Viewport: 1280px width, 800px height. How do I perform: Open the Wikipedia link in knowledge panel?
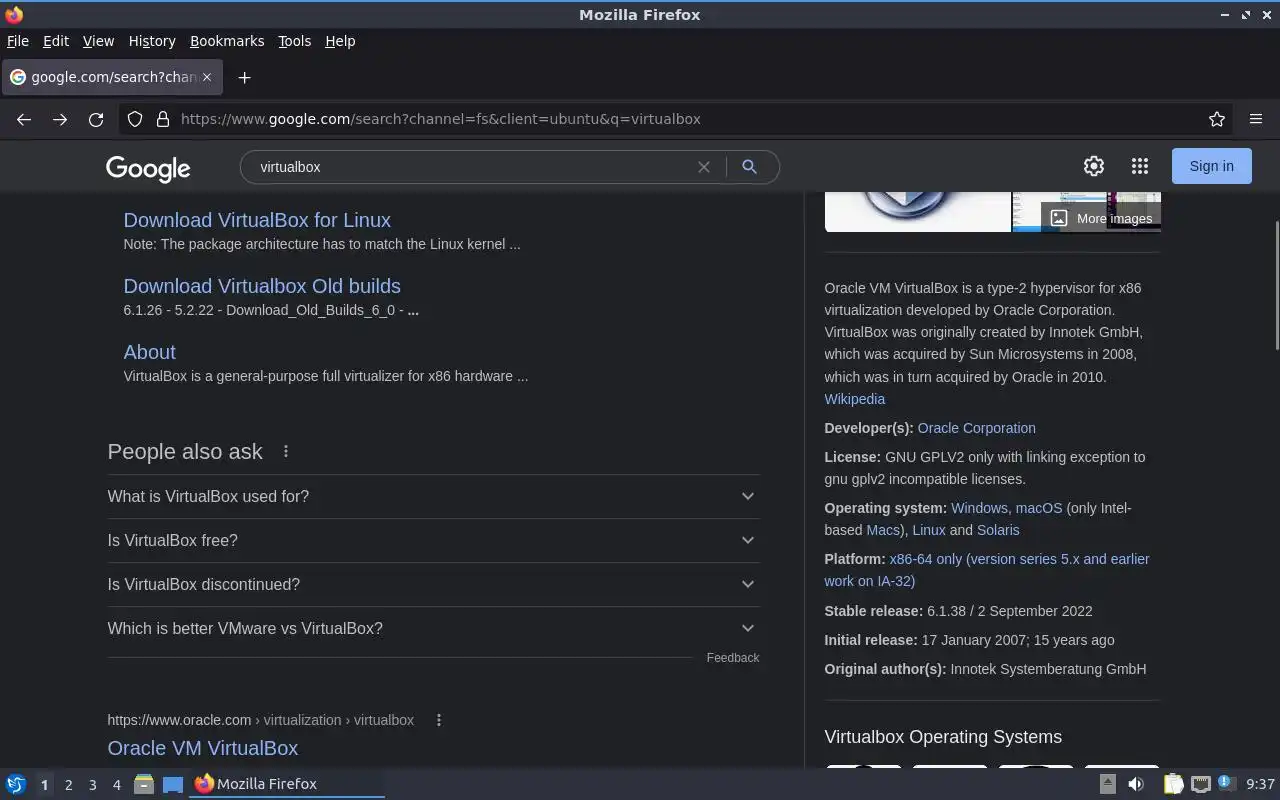[854, 399]
